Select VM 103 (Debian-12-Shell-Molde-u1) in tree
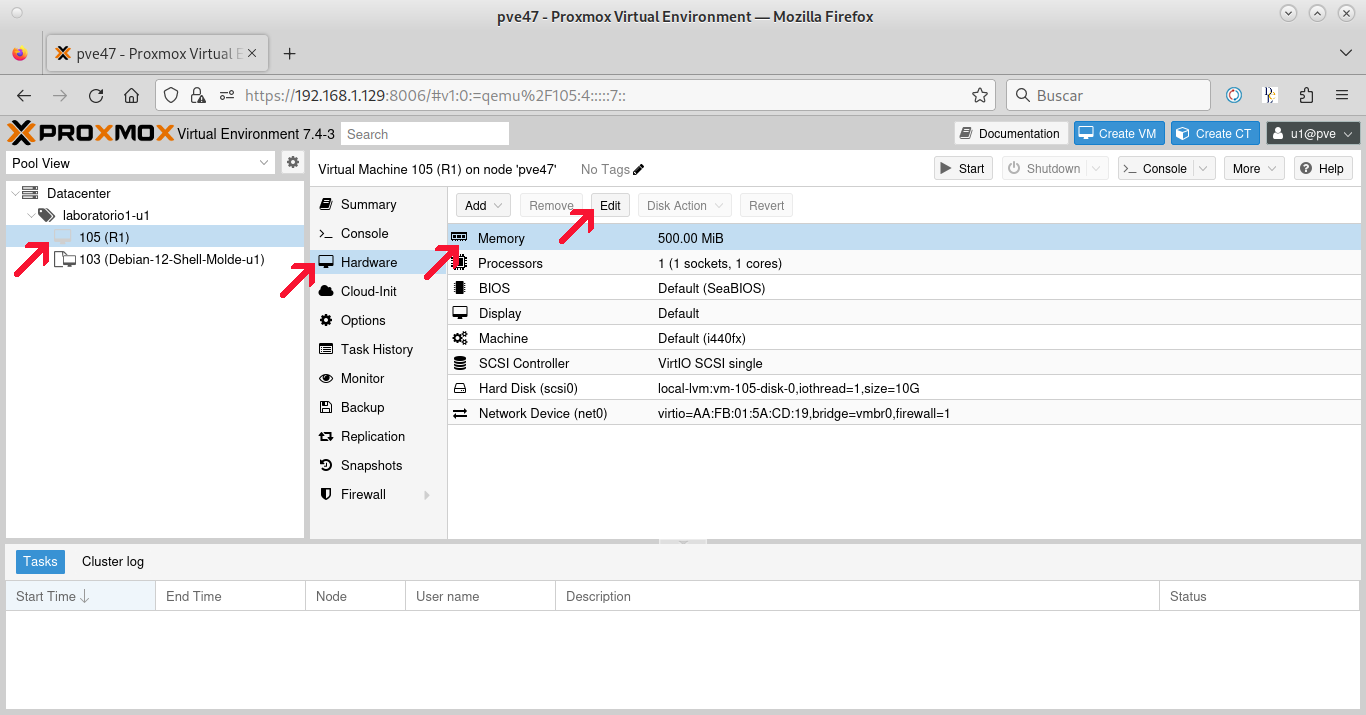Viewport: 1366px width, 715px height. (x=155, y=259)
